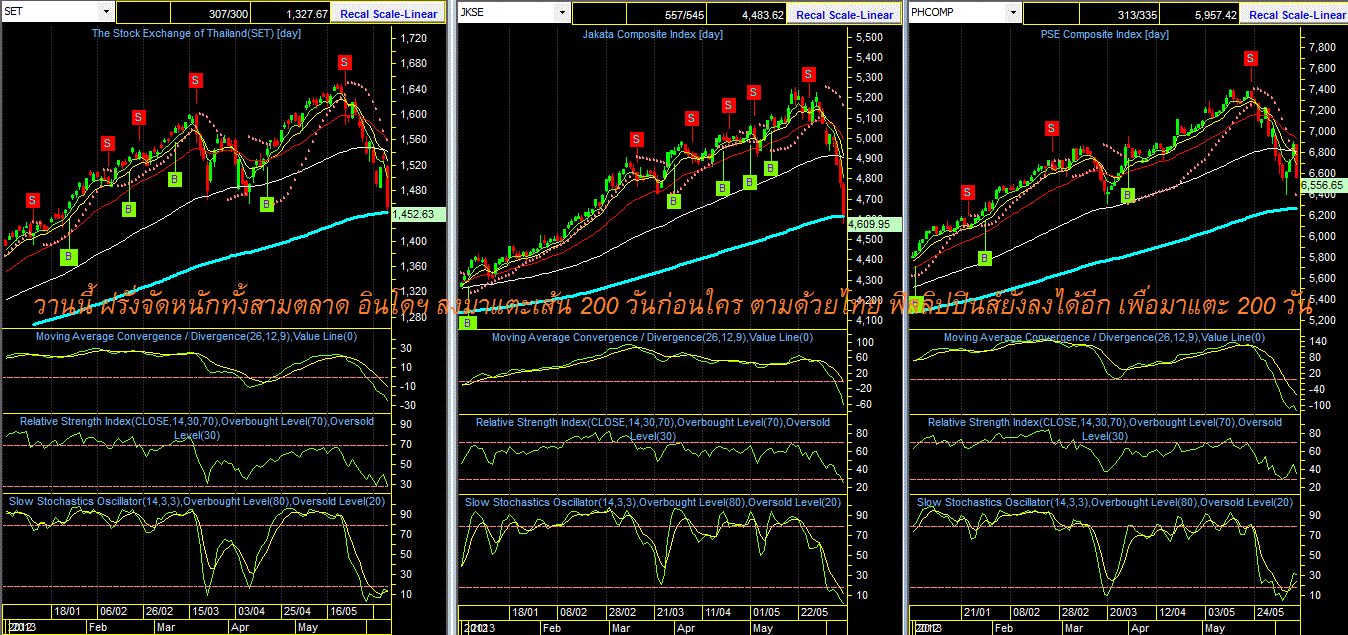Open the SET symbol dropdown
This screenshot has width=1348, height=635.
105,11
